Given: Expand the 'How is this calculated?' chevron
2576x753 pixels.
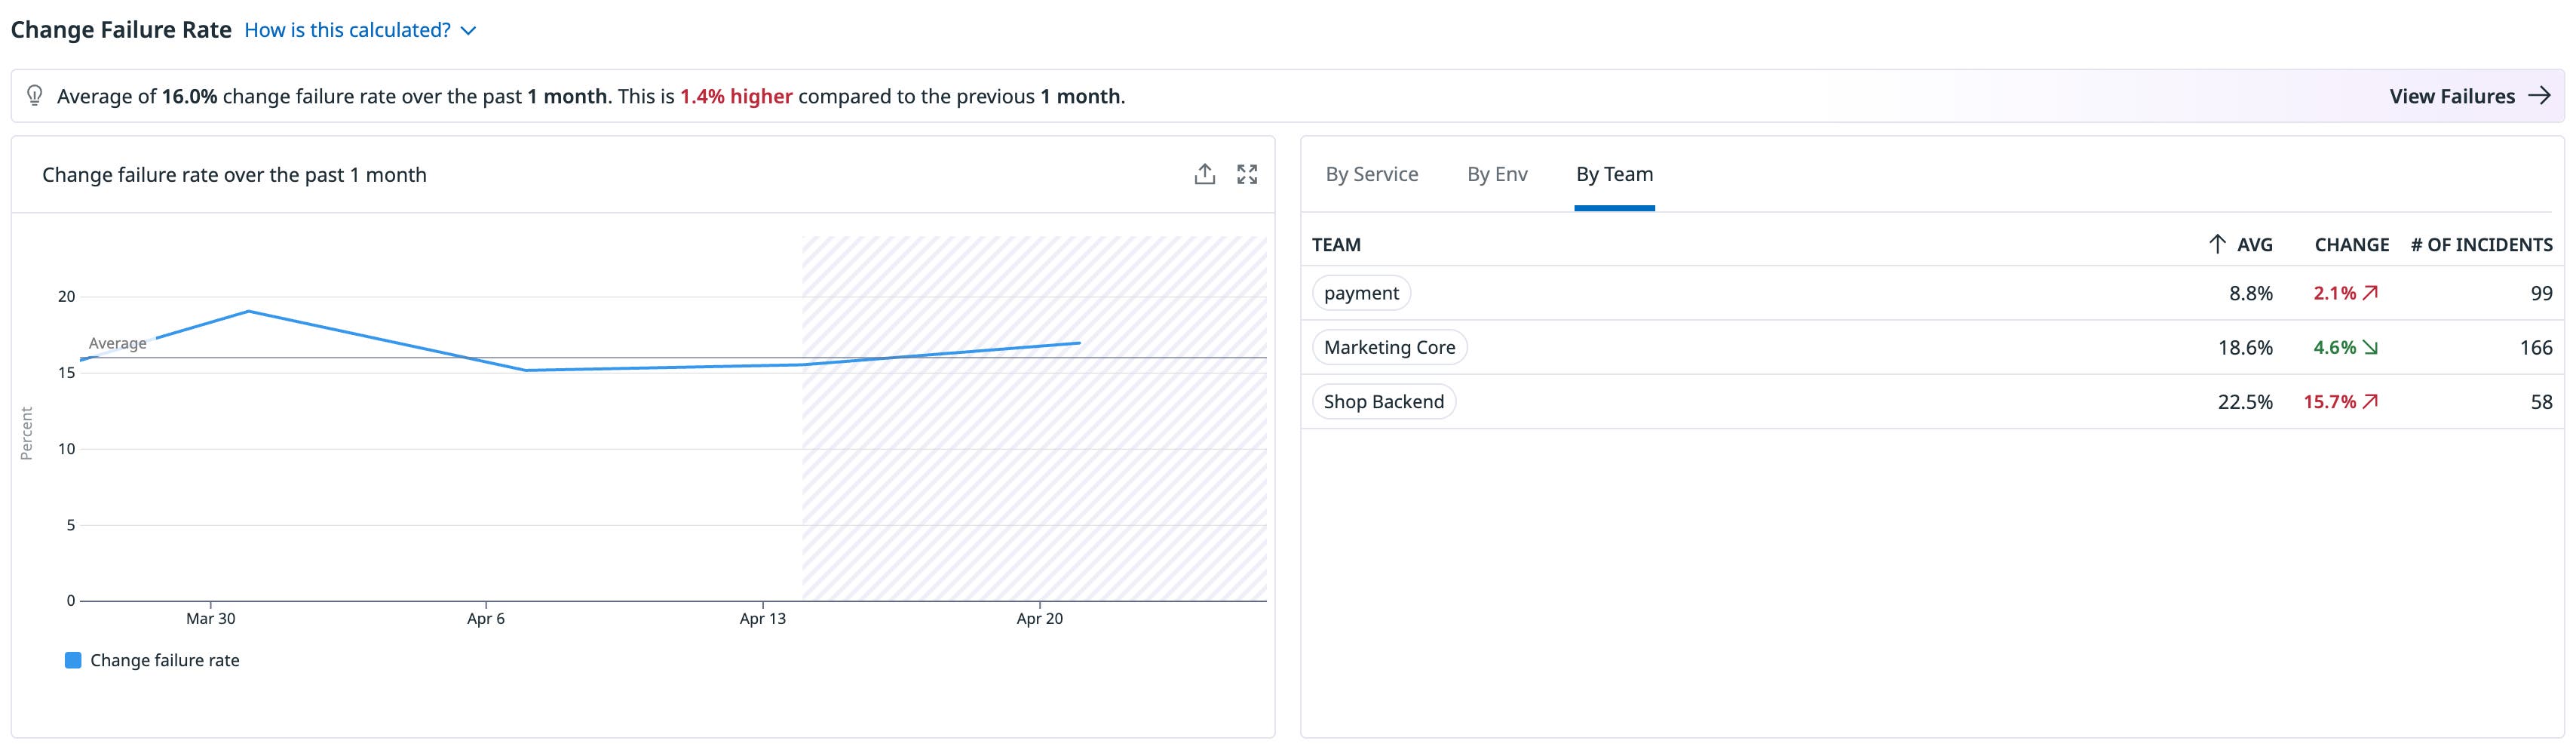Looking at the screenshot, I should [468, 31].
